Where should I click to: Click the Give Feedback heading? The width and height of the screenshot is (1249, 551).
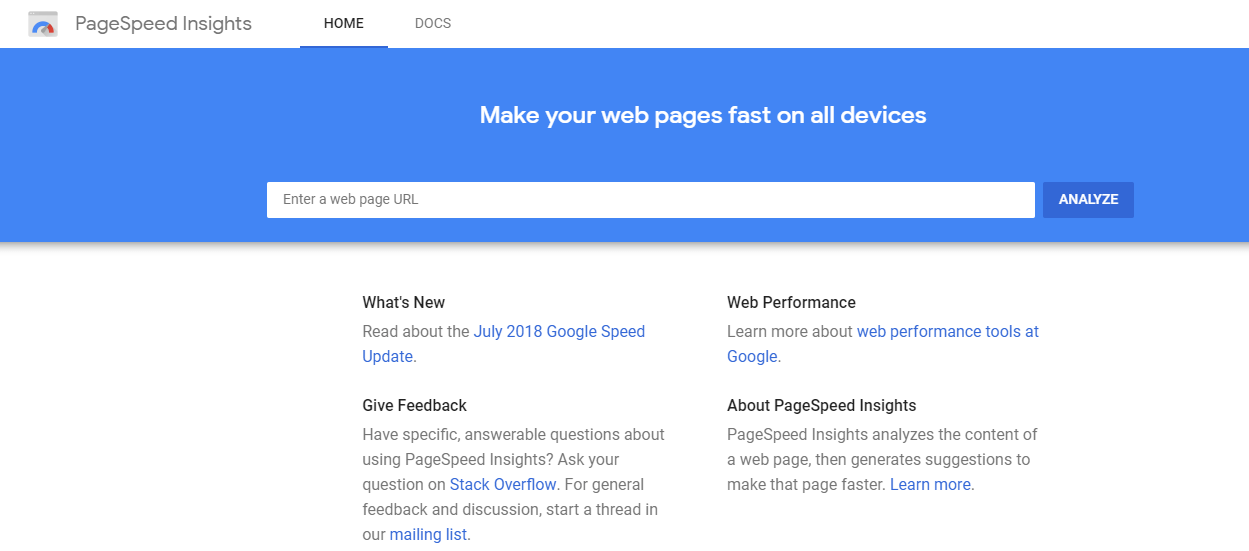414,405
